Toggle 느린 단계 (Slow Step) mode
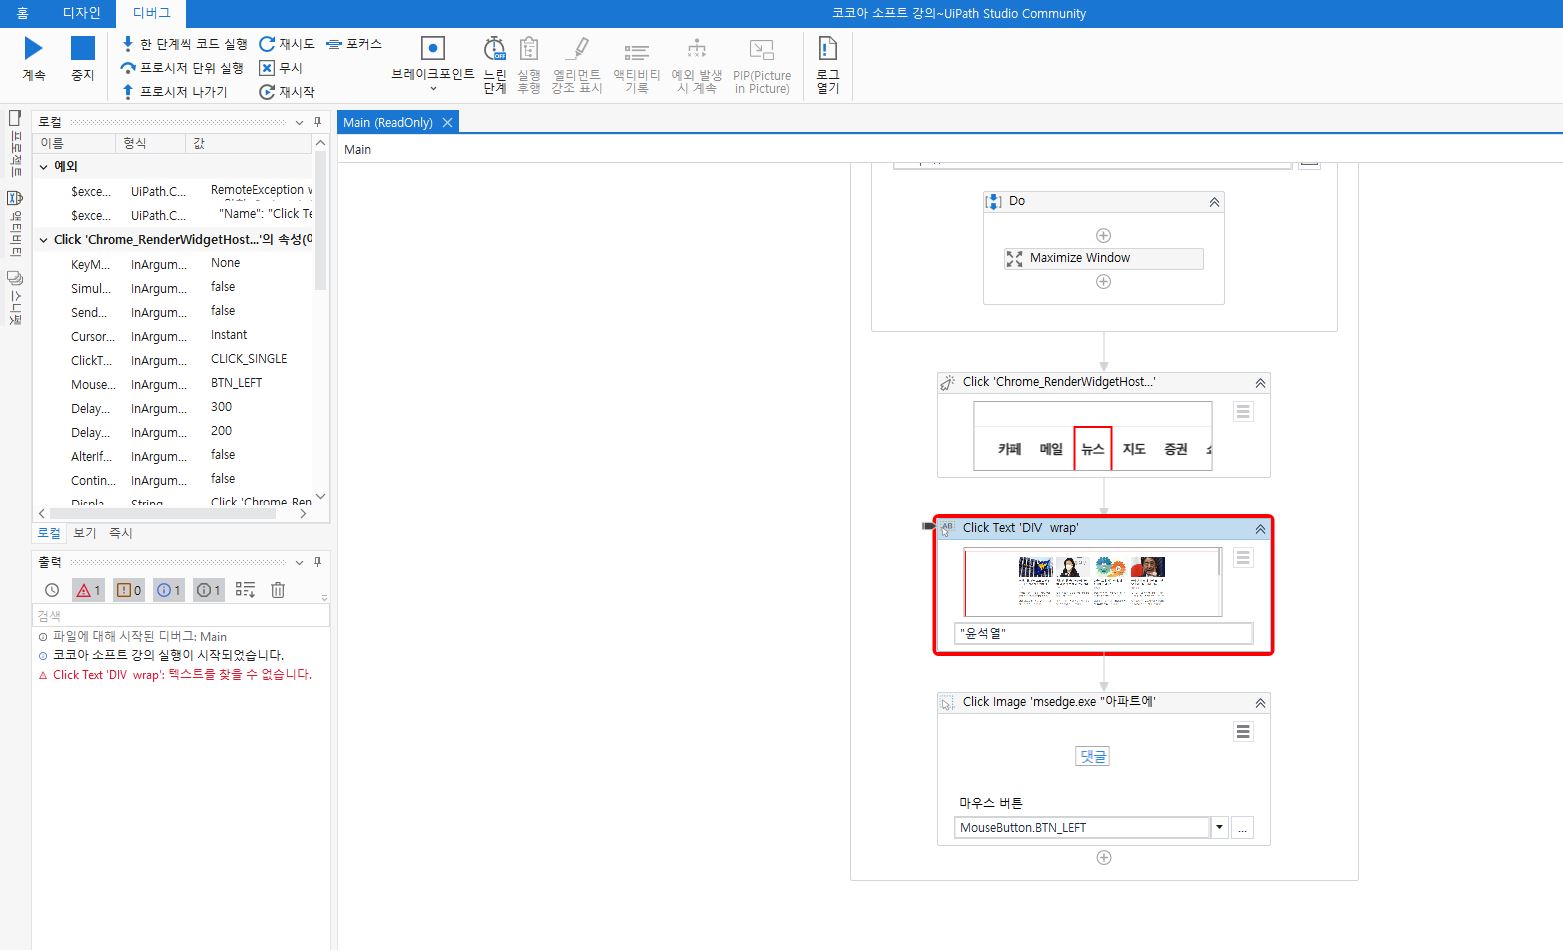Screen dimensions: 1563x950 pyautogui.click(x=495, y=64)
